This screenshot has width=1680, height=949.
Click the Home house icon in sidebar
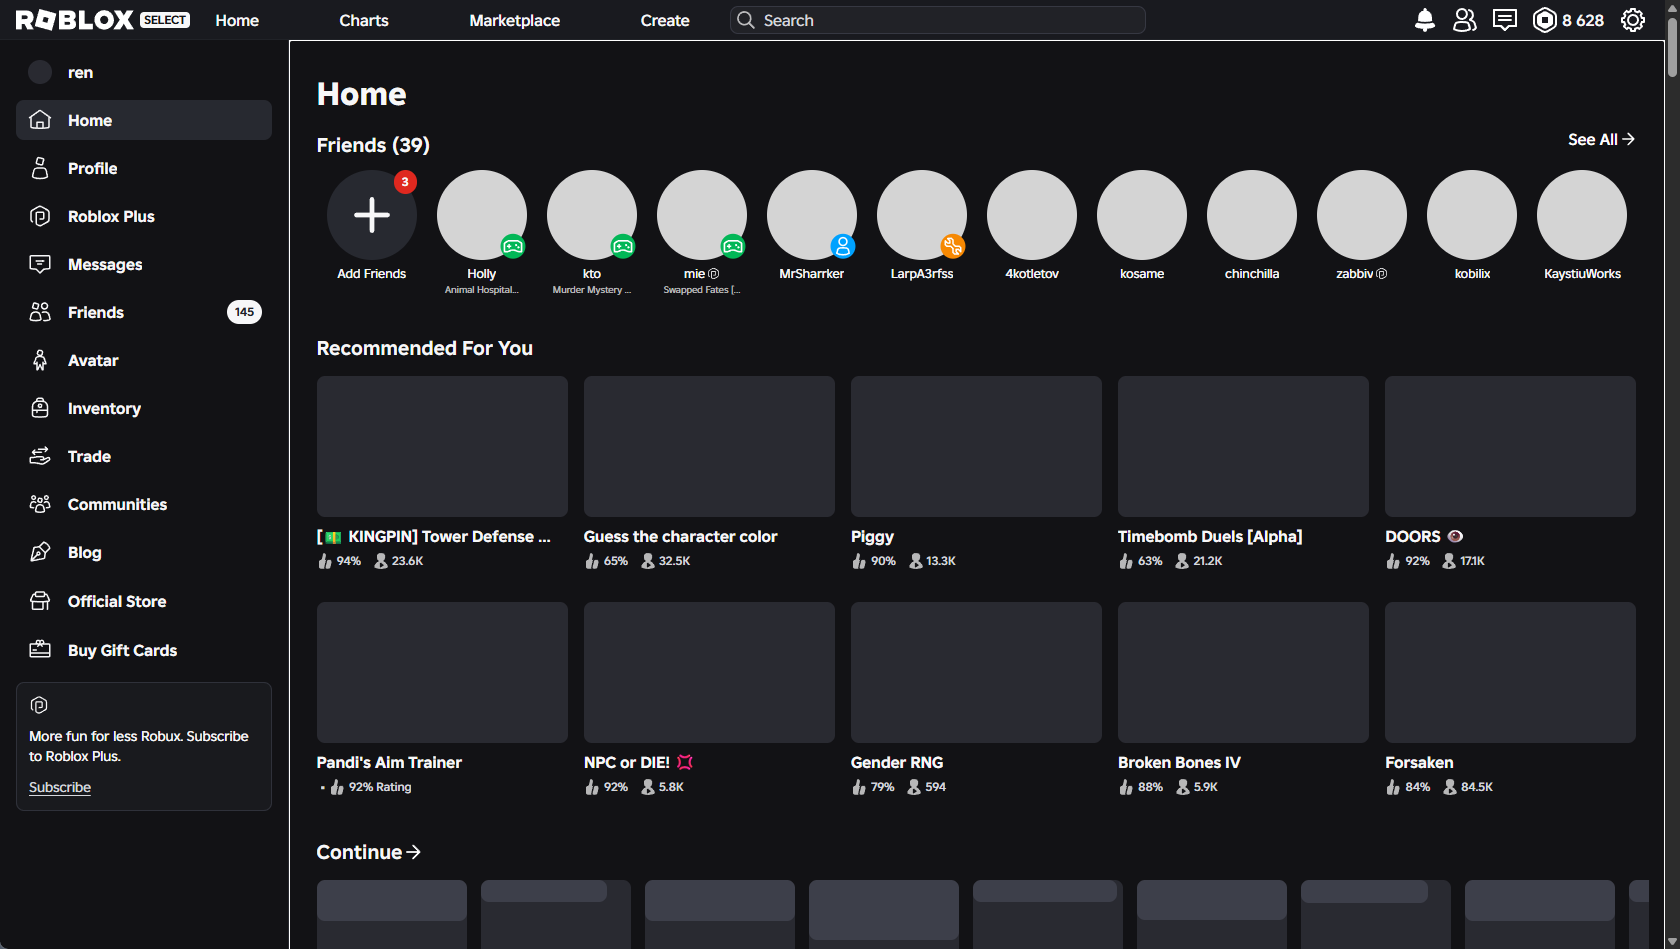[40, 120]
